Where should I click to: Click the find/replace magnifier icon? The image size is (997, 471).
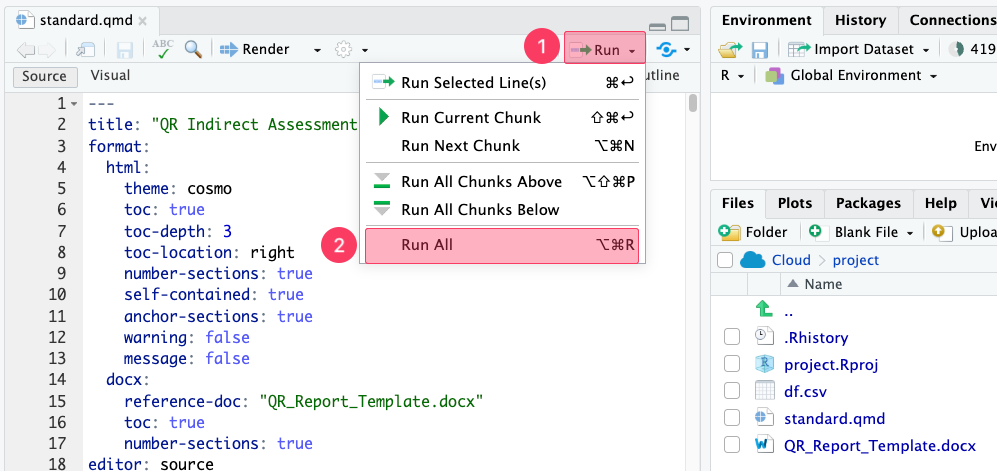193,49
